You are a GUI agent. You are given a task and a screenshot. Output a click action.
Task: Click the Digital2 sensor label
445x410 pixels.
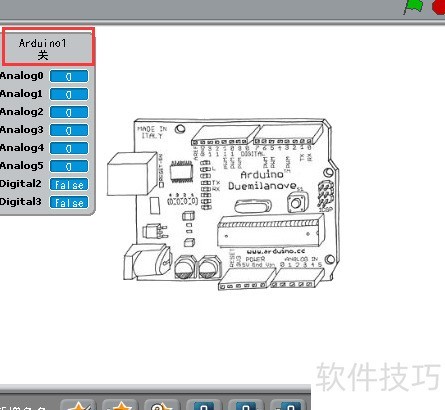pyautogui.click(x=21, y=184)
